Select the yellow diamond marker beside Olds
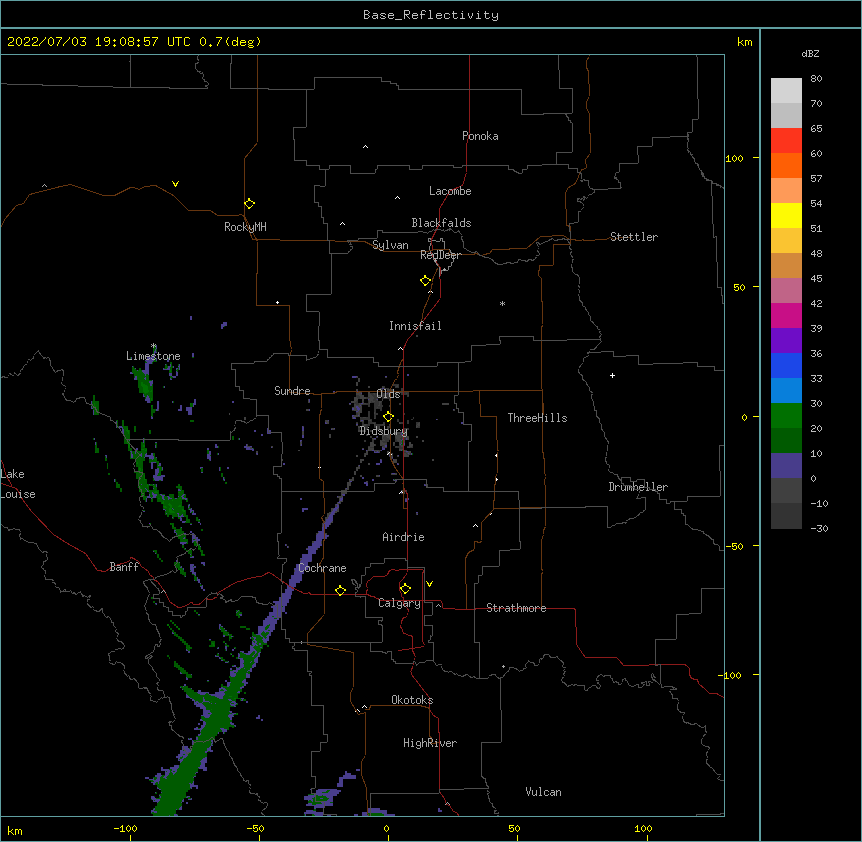862x842 pixels. (389, 417)
